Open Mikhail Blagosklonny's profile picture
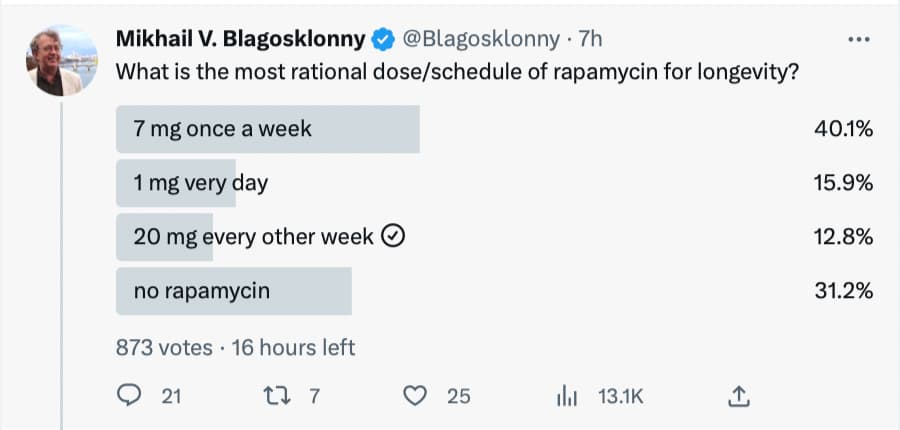This screenshot has height=430, width=900. pos(62,61)
